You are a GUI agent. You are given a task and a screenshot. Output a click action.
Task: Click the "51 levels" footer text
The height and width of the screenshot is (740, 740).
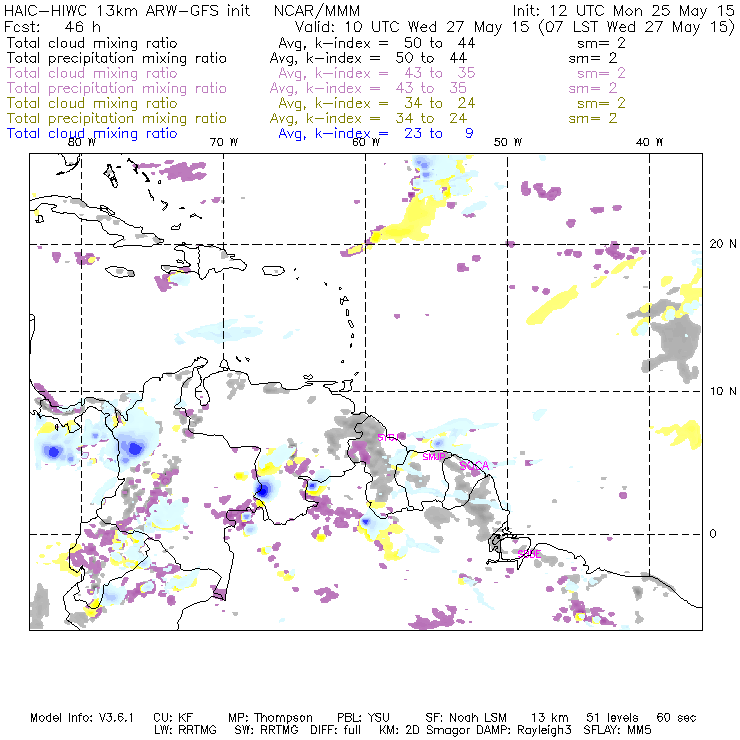(x=612, y=718)
